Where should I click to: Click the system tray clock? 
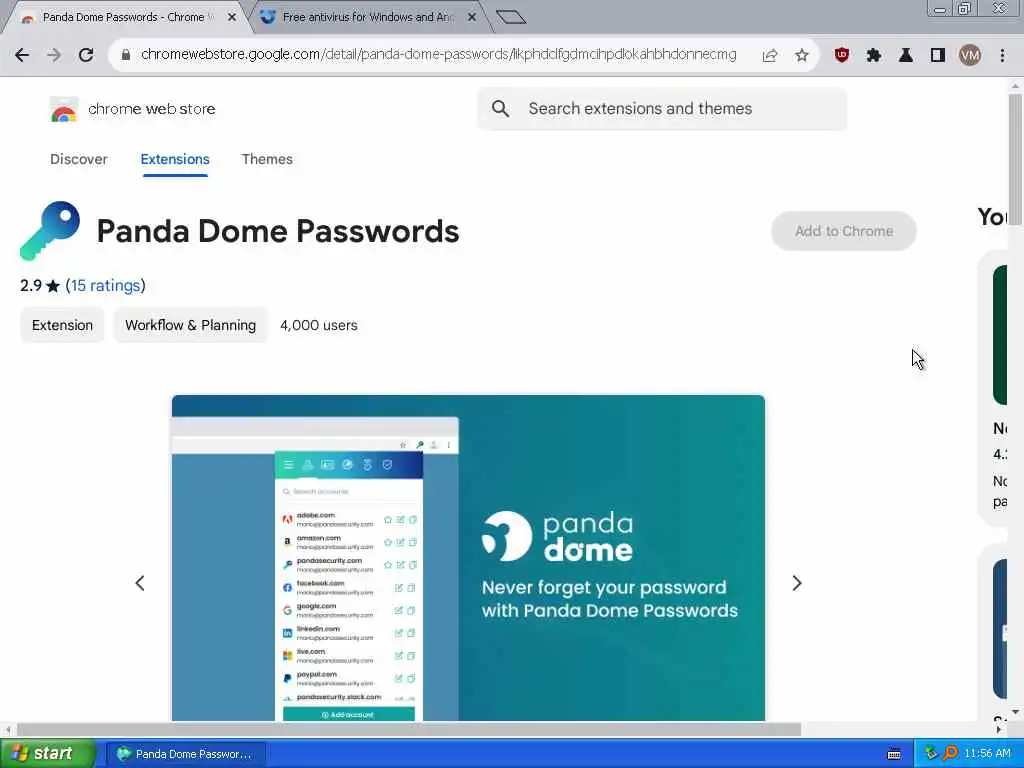987,754
